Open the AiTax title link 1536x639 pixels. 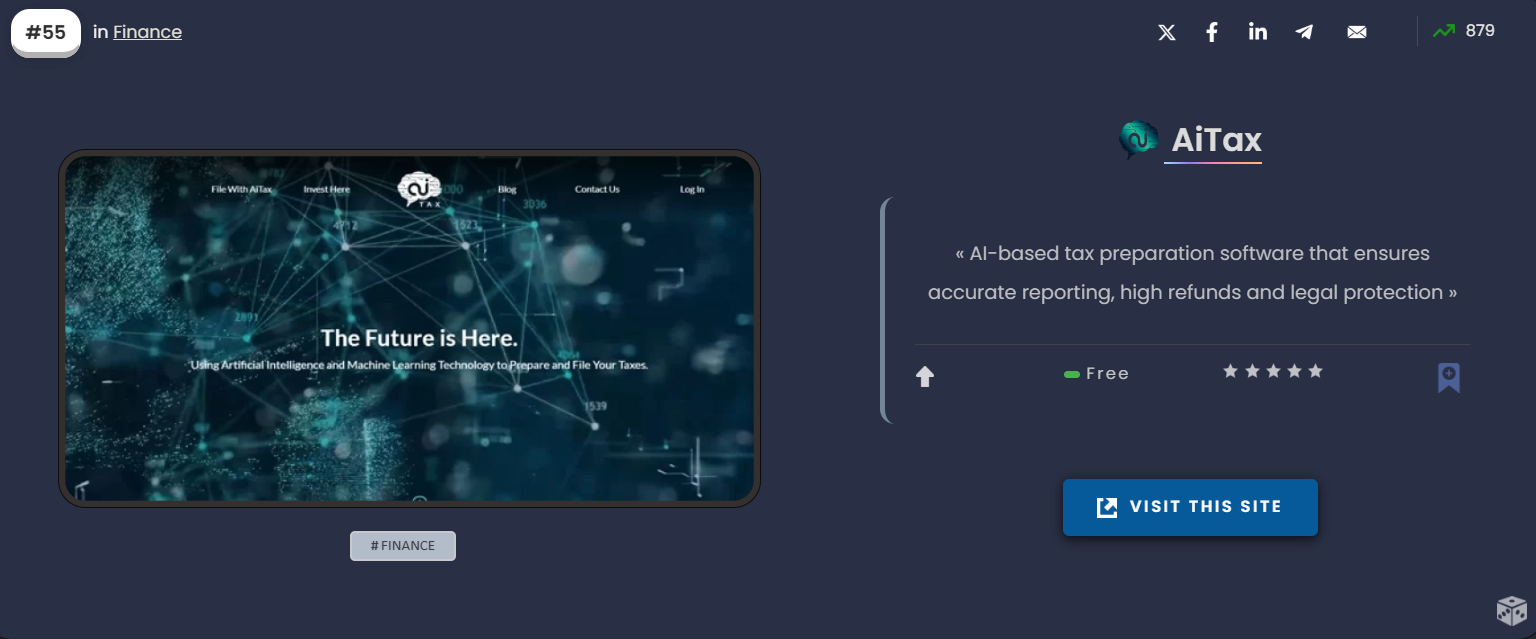pos(1216,141)
